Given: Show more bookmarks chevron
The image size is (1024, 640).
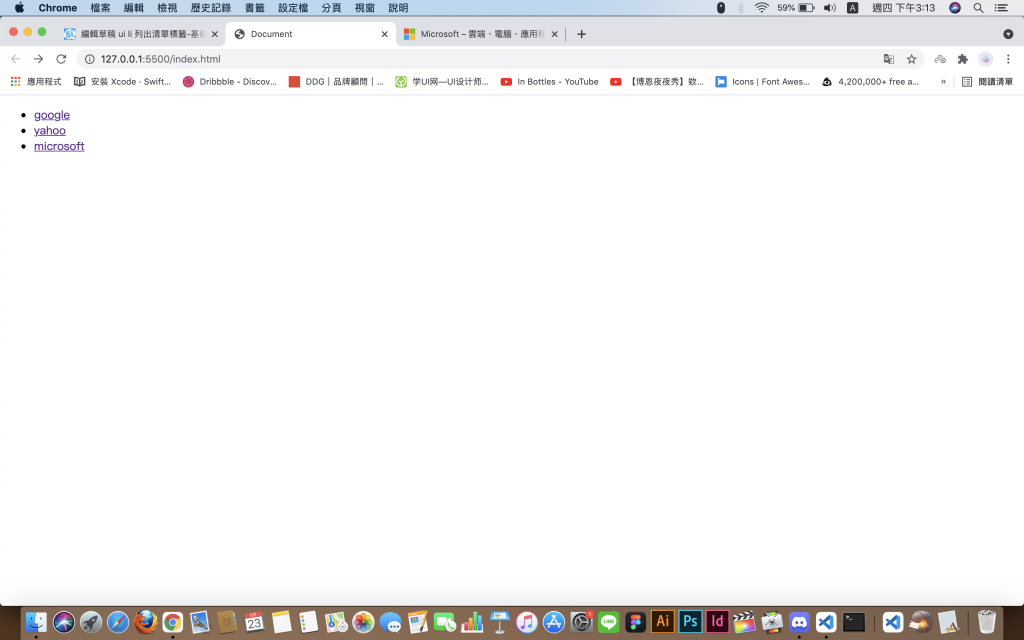Looking at the screenshot, I should tap(943, 82).
